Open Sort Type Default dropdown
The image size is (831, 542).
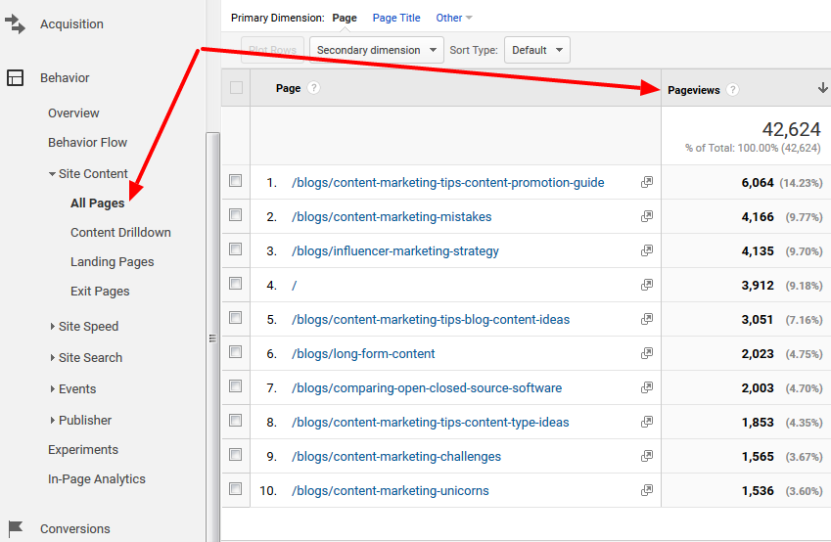(x=537, y=50)
